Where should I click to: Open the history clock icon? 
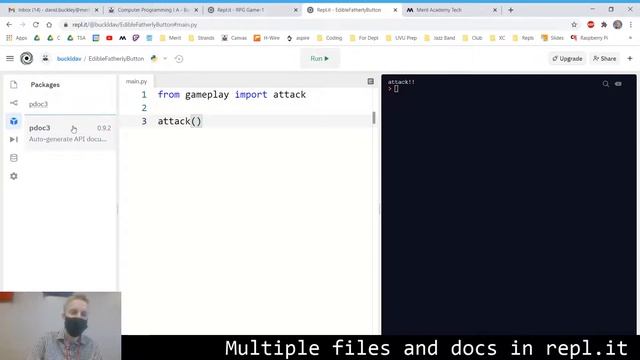pyautogui.click(x=179, y=59)
